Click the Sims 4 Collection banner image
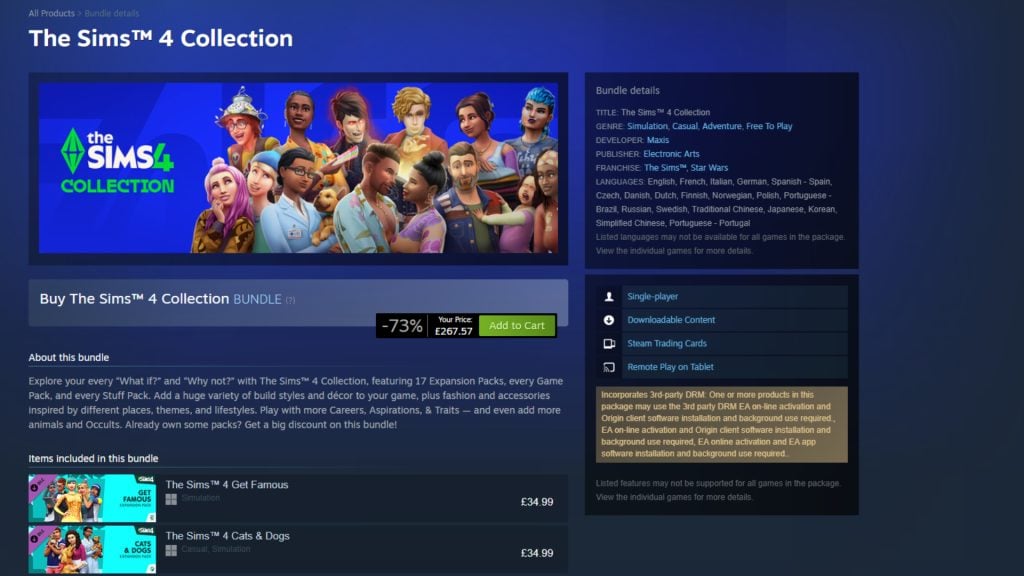This screenshot has width=1024, height=576. pos(298,168)
